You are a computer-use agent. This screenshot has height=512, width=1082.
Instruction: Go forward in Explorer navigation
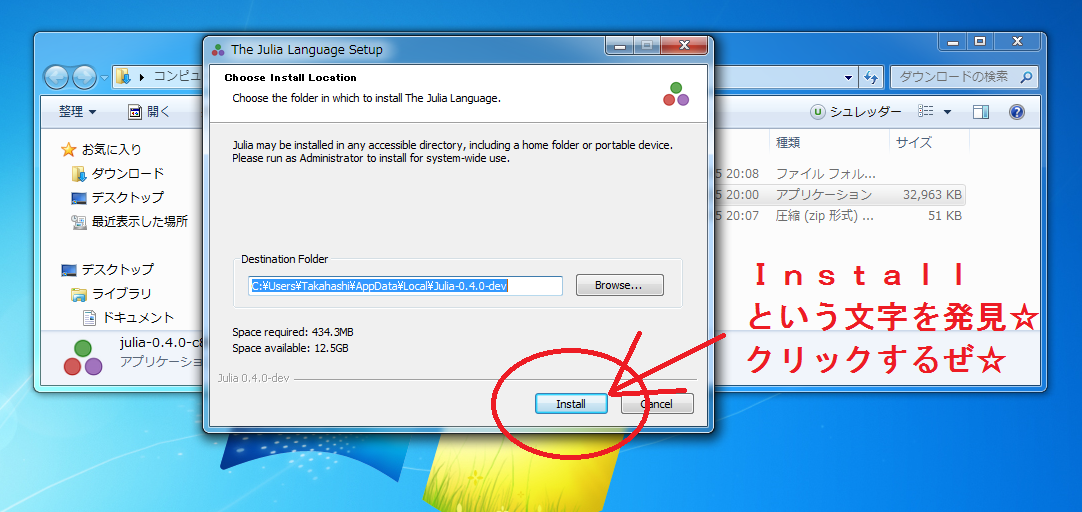83,77
